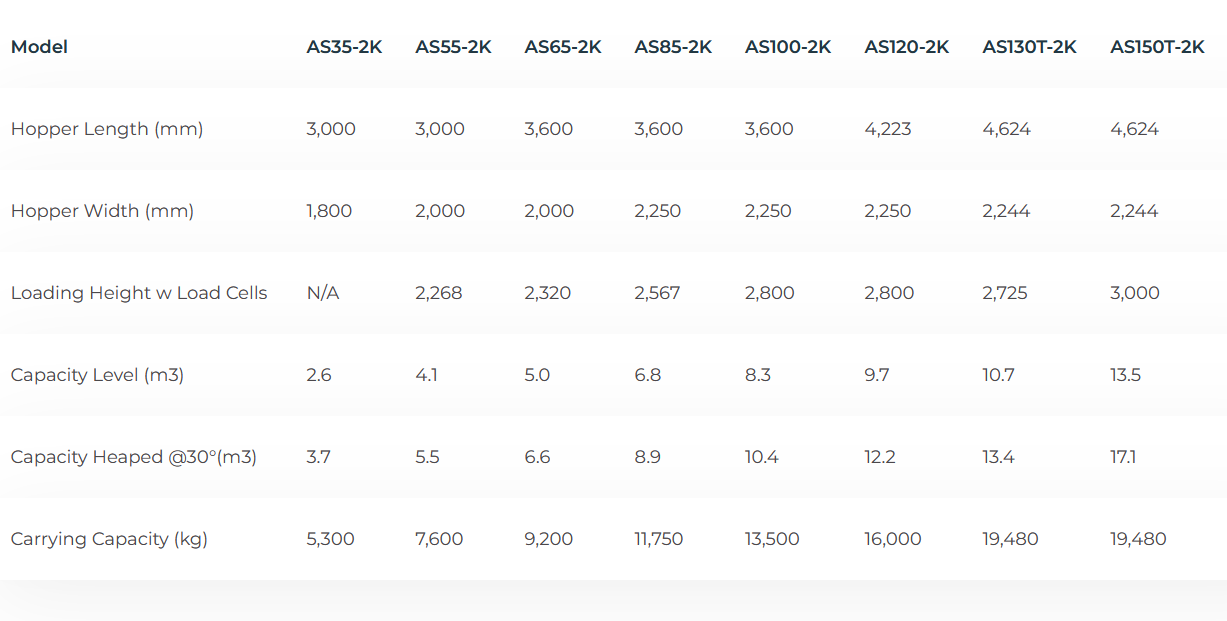
Task: Click the N/A loading height cell
Action: 323,293
